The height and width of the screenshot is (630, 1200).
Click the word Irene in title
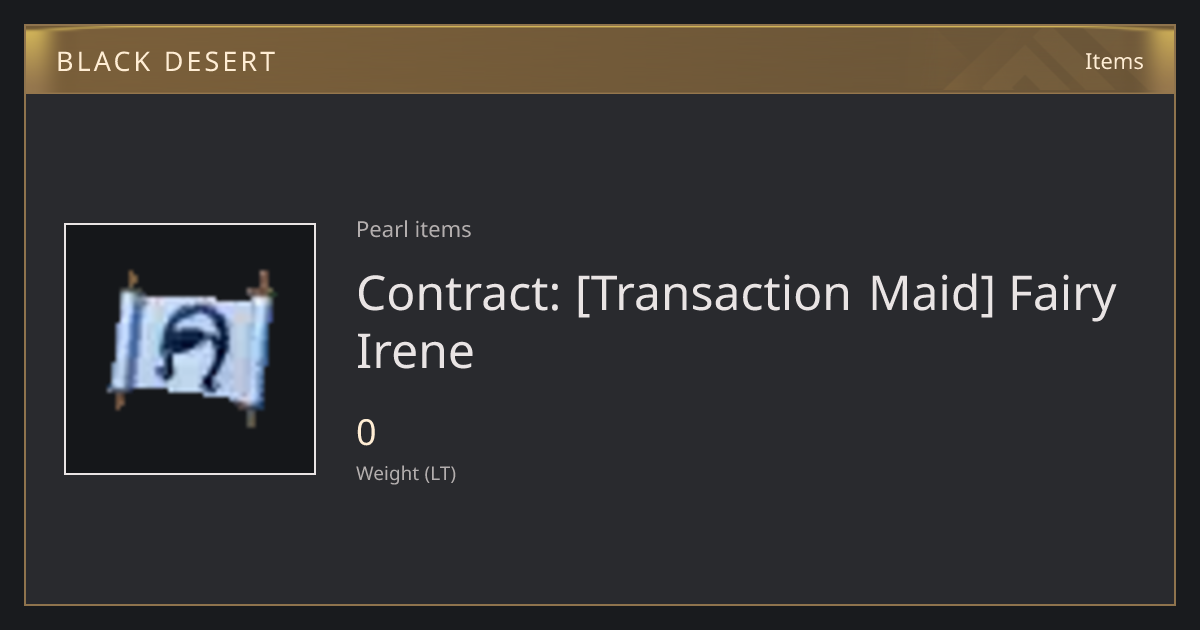(x=415, y=351)
